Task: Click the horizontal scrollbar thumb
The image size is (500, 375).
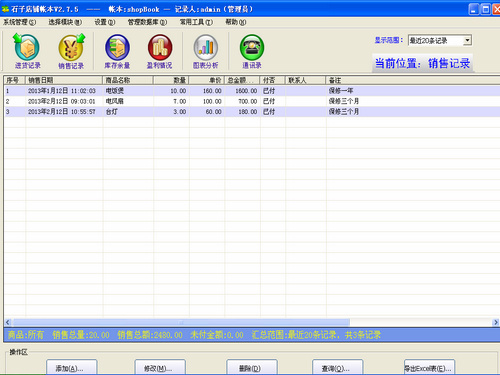Action: tap(181, 322)
